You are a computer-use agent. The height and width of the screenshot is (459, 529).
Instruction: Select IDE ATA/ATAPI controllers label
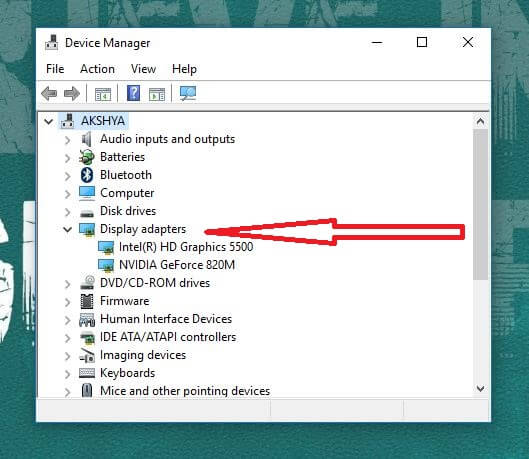click(168, 337)
